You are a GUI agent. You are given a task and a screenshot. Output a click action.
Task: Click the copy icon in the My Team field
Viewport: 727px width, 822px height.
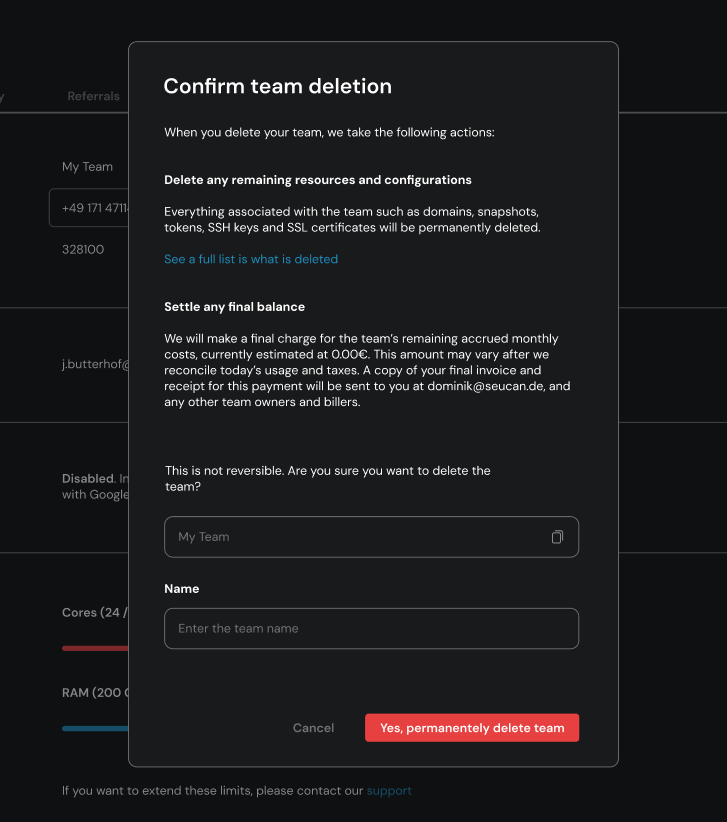[557, 537]
